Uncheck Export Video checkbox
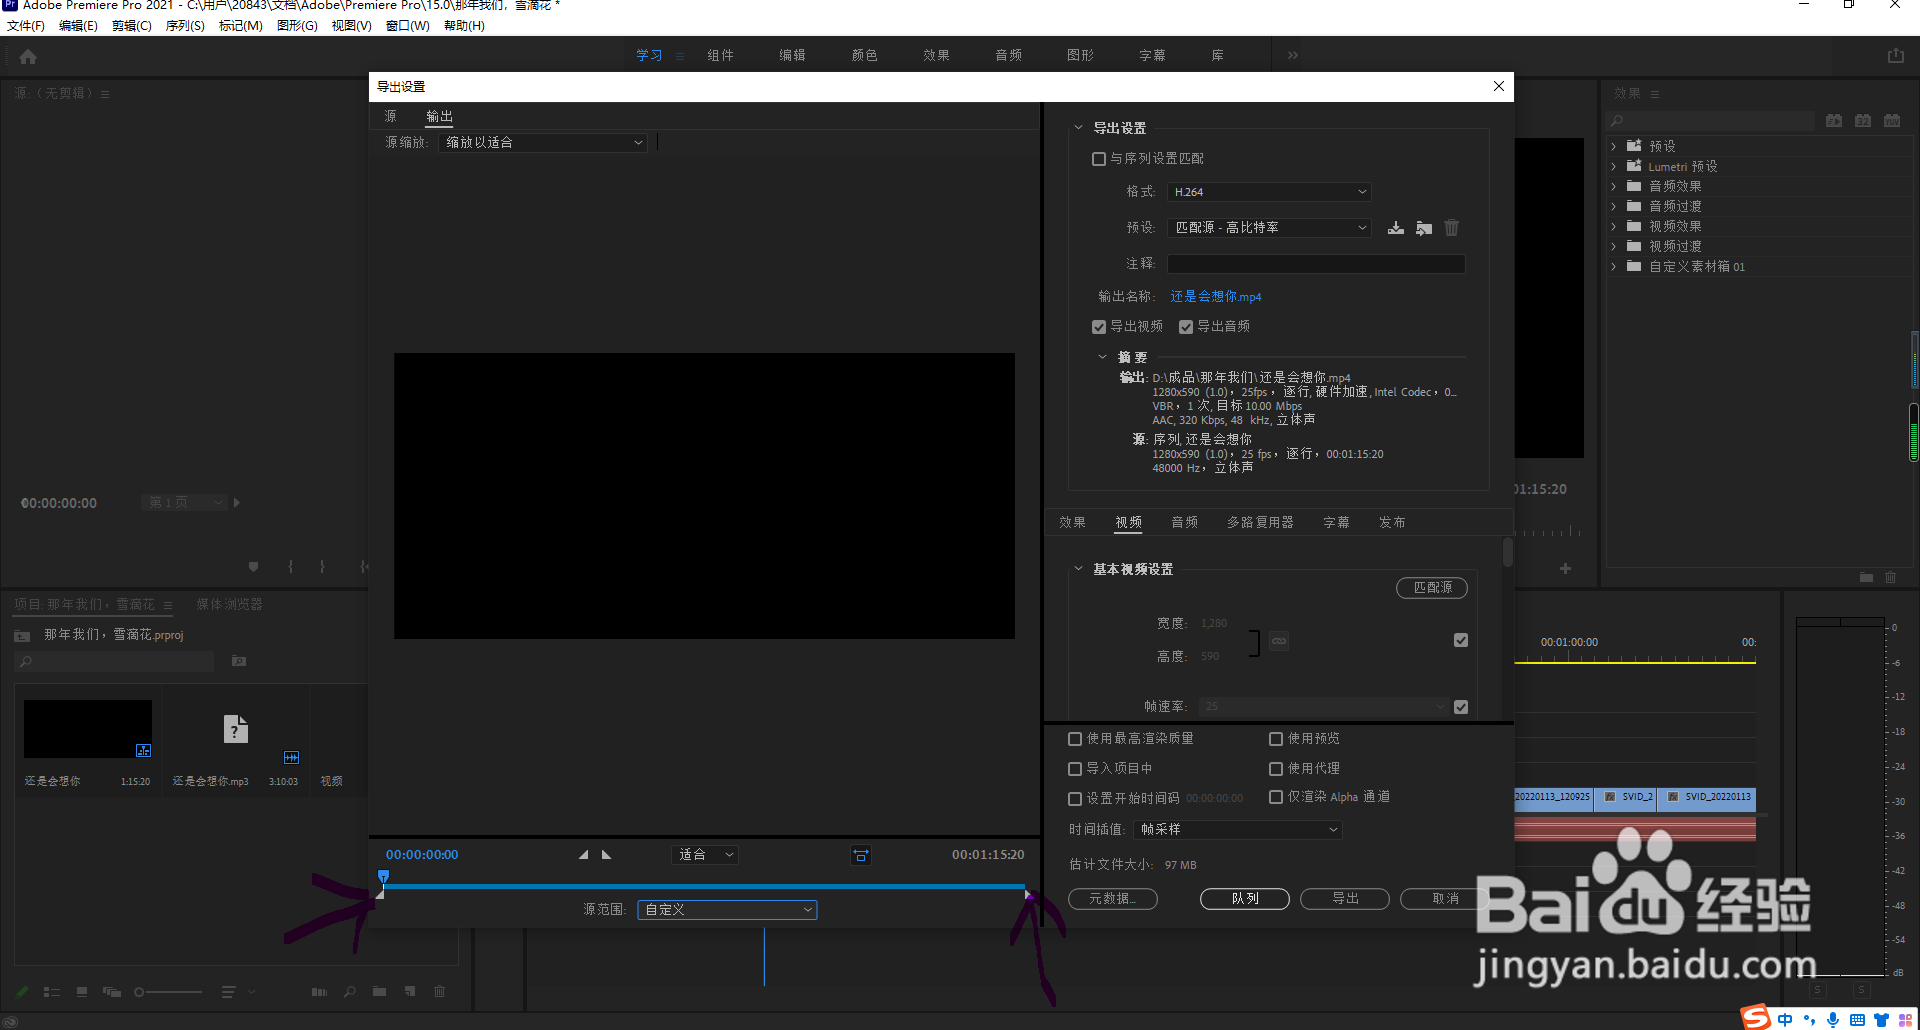This screenshot has width=1920, height=1030. [1099, 327]
